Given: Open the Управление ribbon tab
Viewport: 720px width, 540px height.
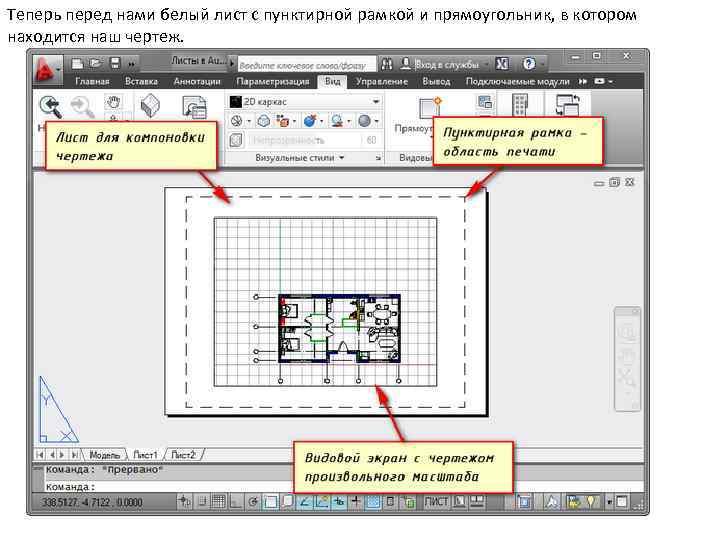Looking at the screenshot, I should pyautogui.click(x=382, y=81).
